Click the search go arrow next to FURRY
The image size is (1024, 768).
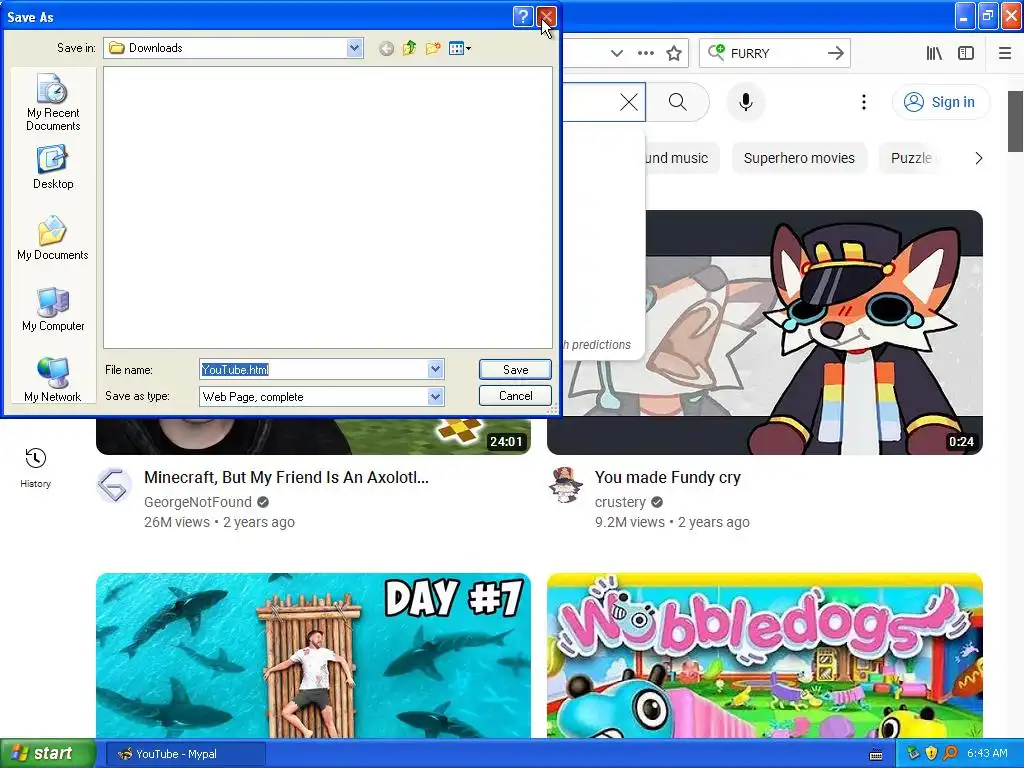tap(836, 54)
